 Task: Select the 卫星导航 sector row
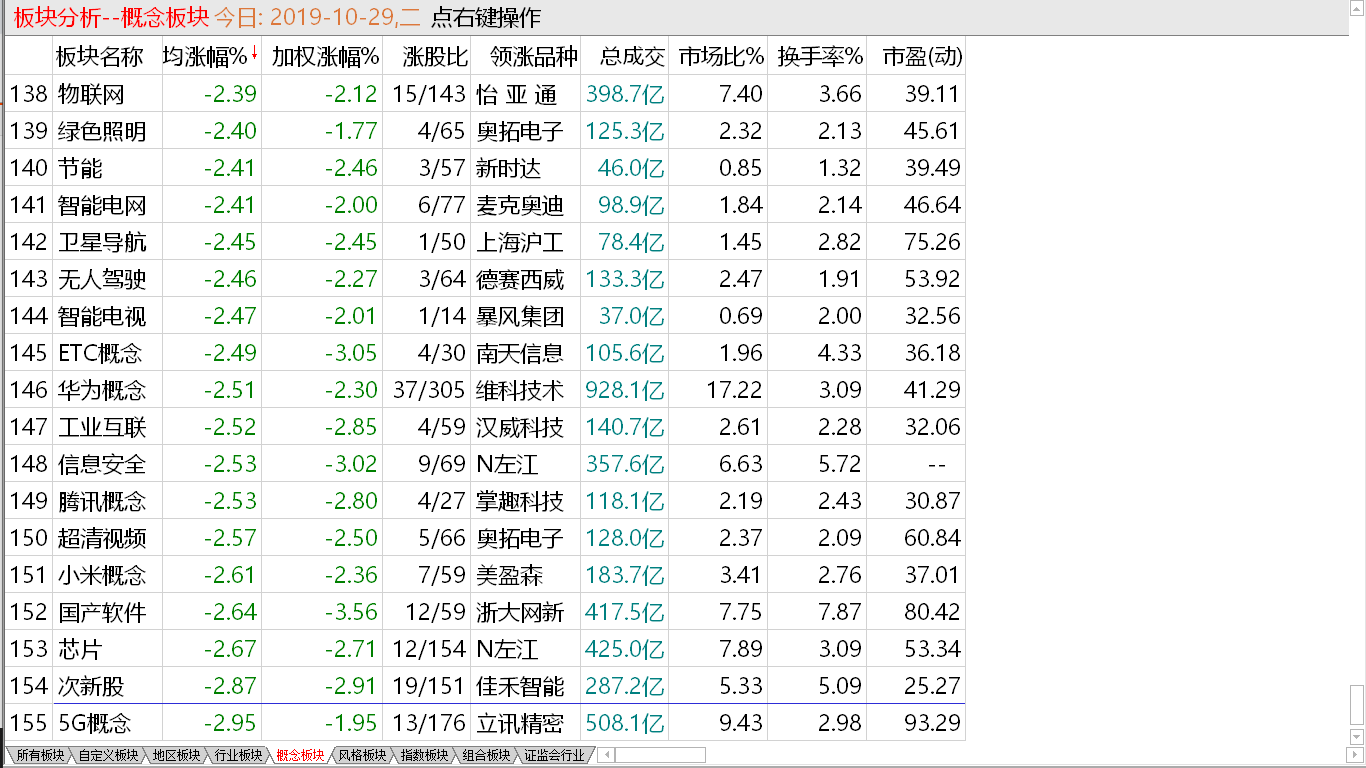485,242
